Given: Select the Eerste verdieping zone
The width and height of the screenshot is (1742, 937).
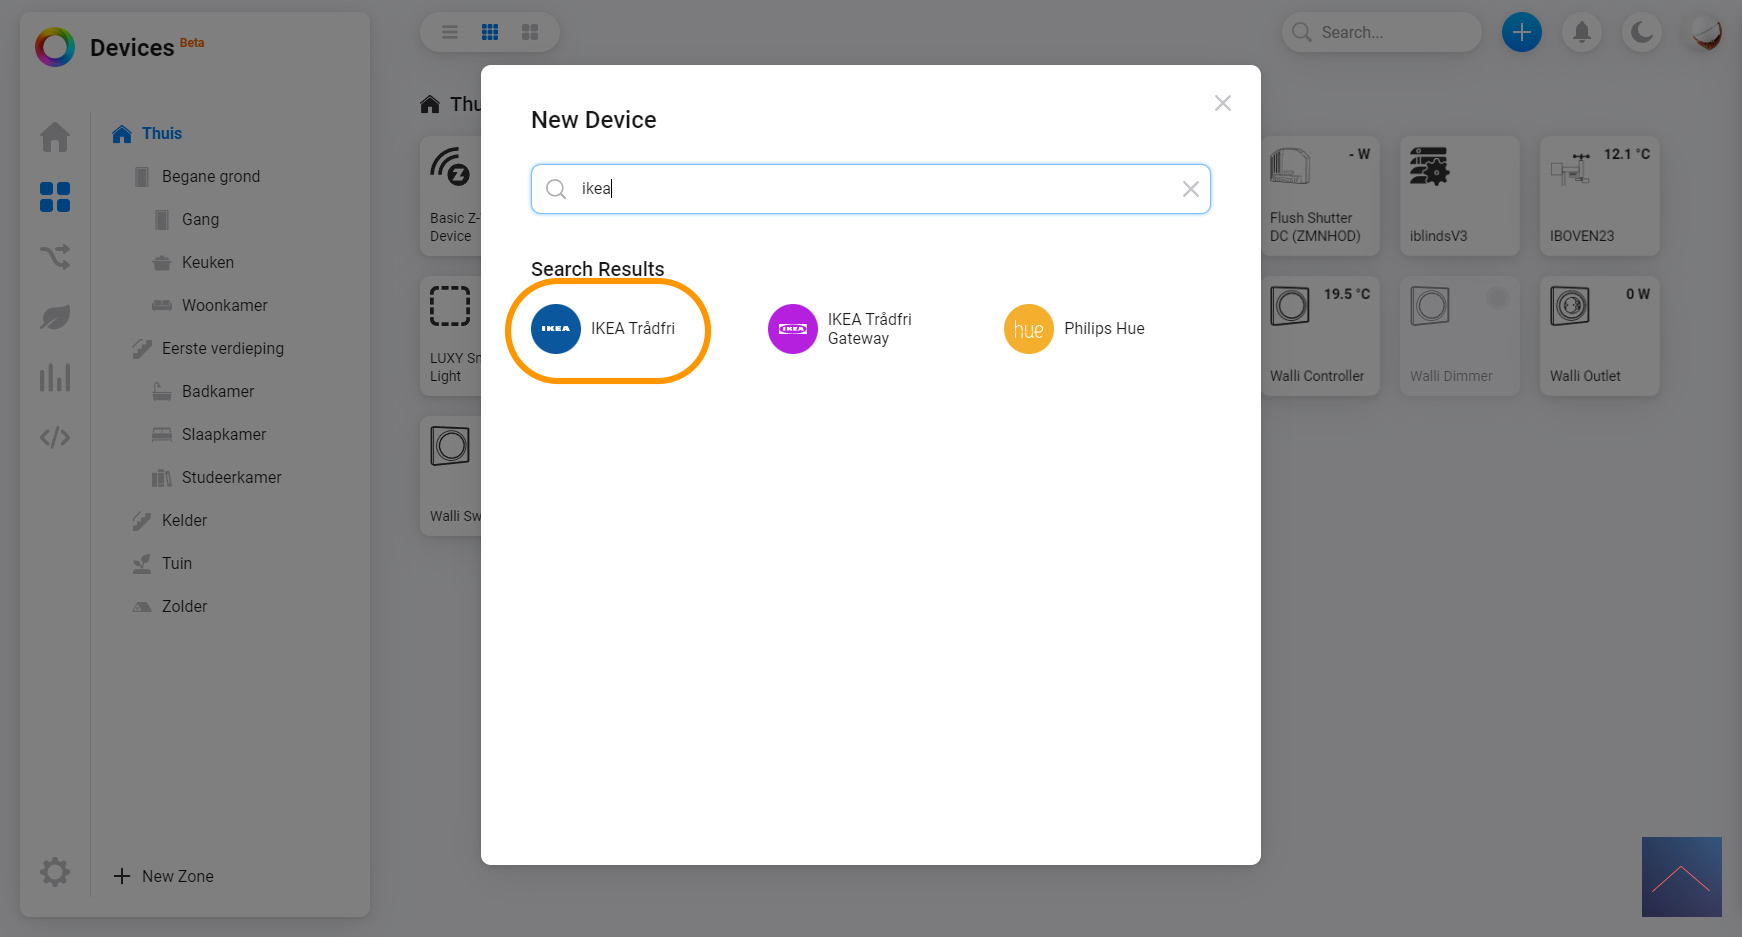Looking at the screenshot, I should tap(222, 349).
